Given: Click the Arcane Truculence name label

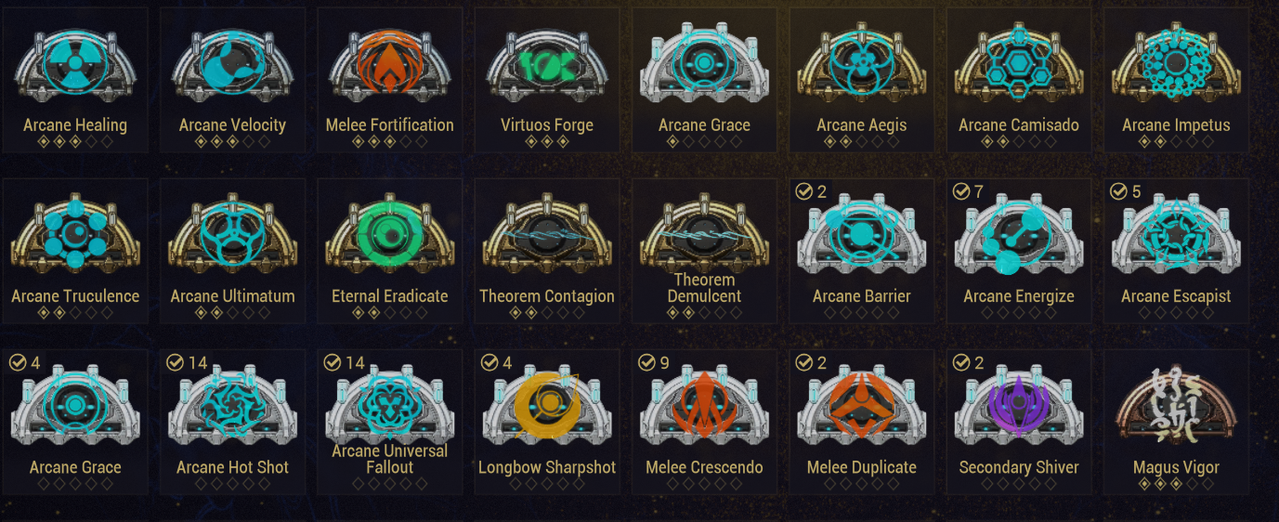Looking at the screenshot, I should (75, 296).
